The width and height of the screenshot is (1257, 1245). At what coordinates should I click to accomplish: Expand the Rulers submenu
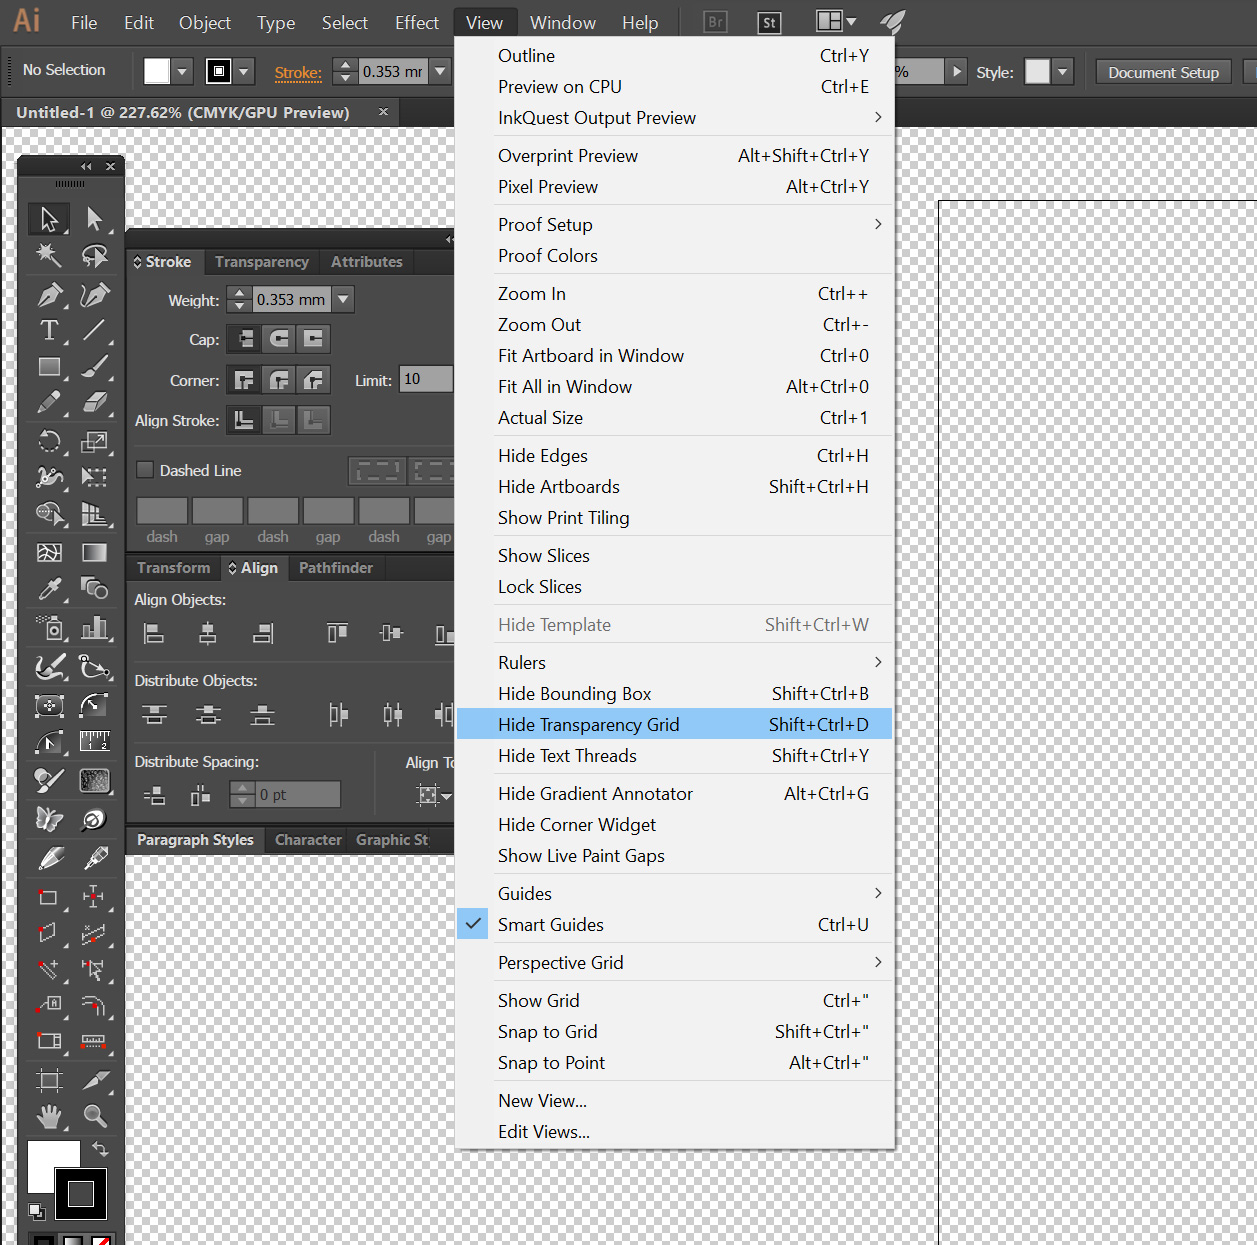pyautogui.click(x=674, y=663)
